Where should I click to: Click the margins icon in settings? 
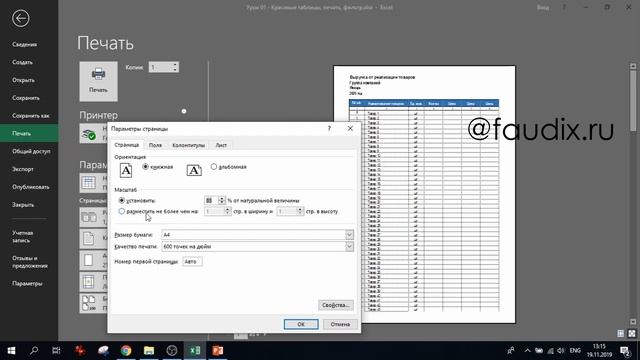(89, 282)
